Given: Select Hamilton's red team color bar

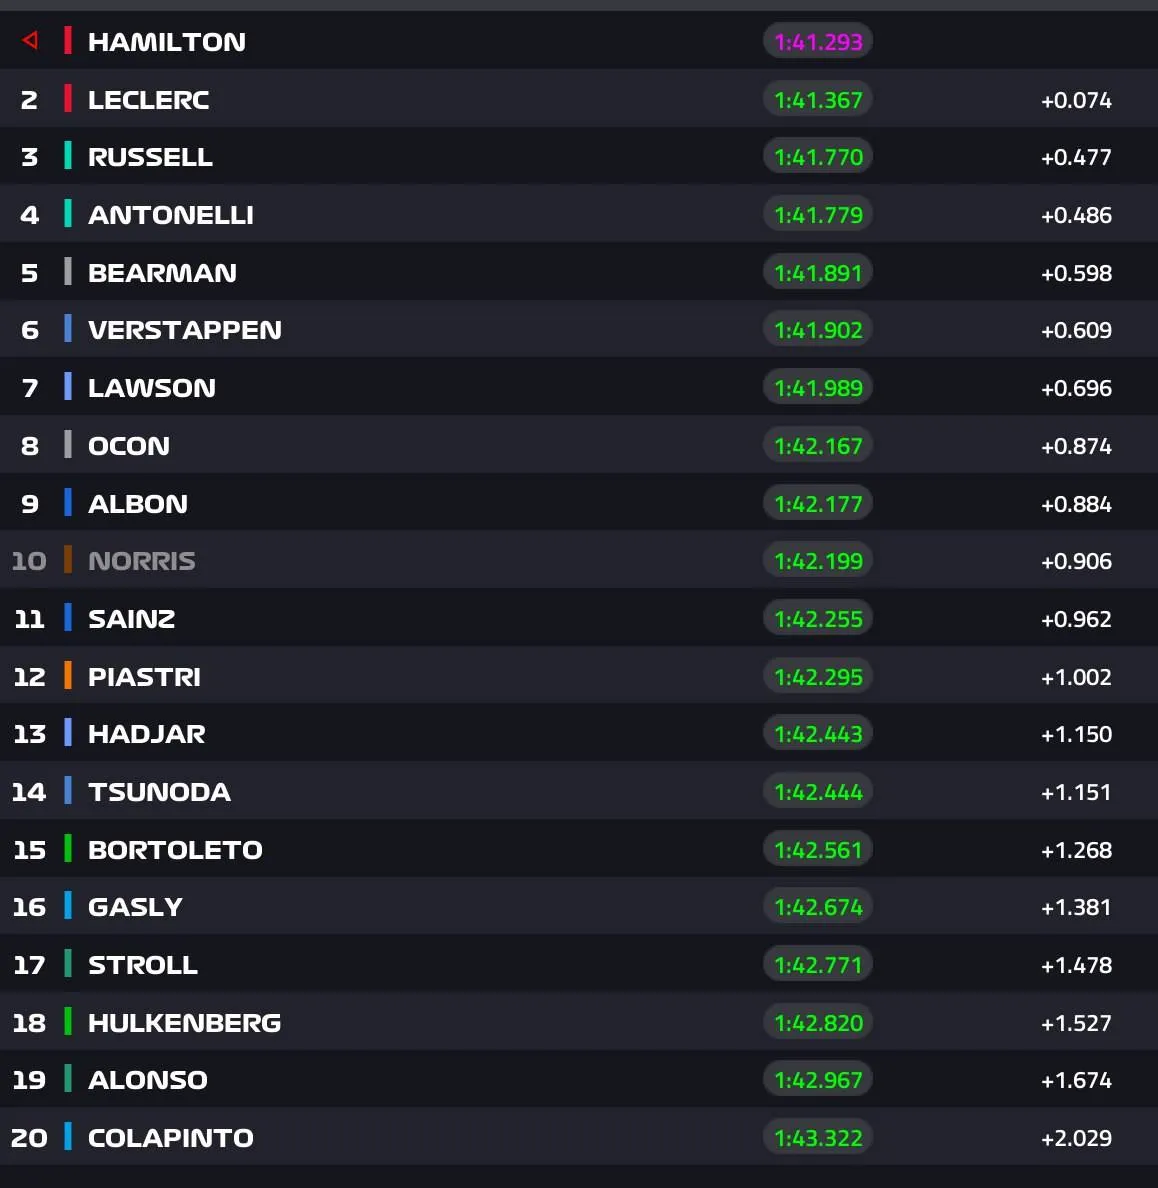Looking at the screenshot, I should click(x=67, y=41).
